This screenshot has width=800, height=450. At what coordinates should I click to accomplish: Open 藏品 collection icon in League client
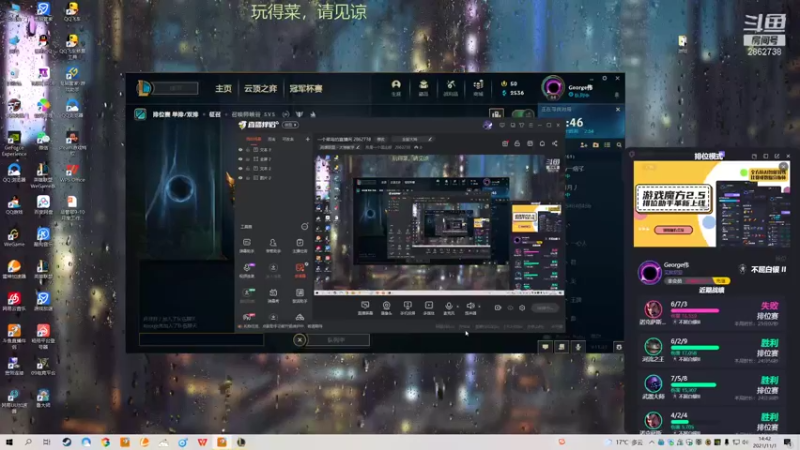423,88
